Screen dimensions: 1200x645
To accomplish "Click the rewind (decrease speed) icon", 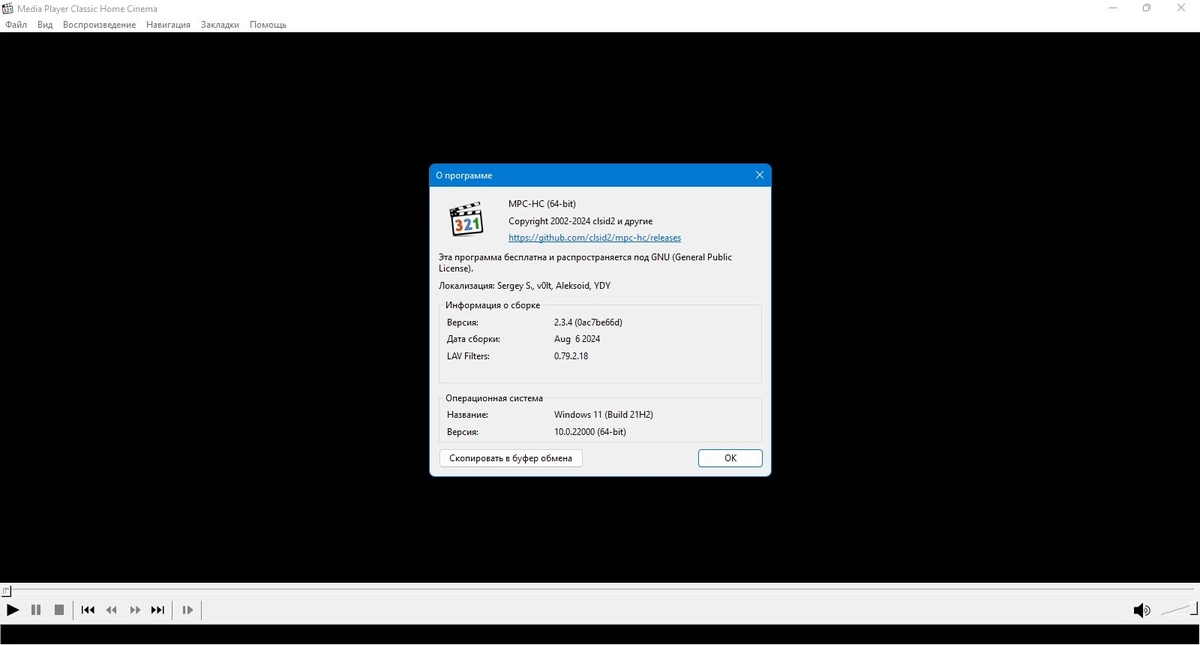I will coord(112,610).
